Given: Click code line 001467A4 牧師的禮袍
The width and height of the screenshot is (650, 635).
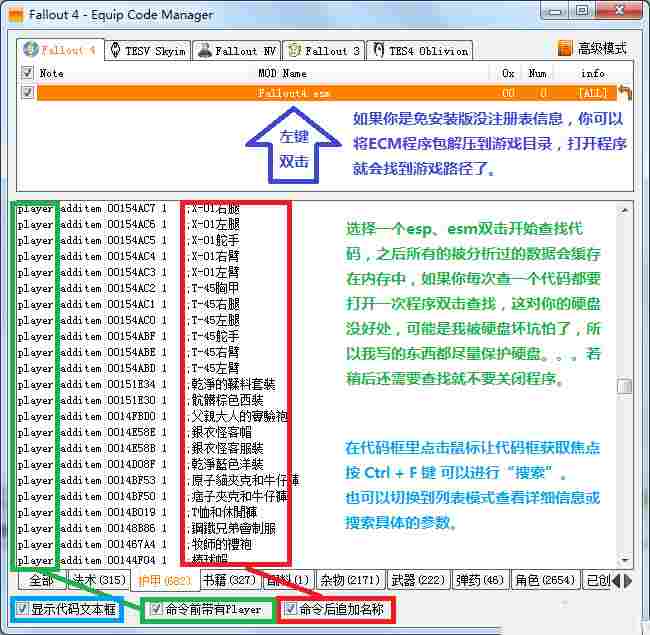Looking at the screenshot, I should (x=134, y=545).
